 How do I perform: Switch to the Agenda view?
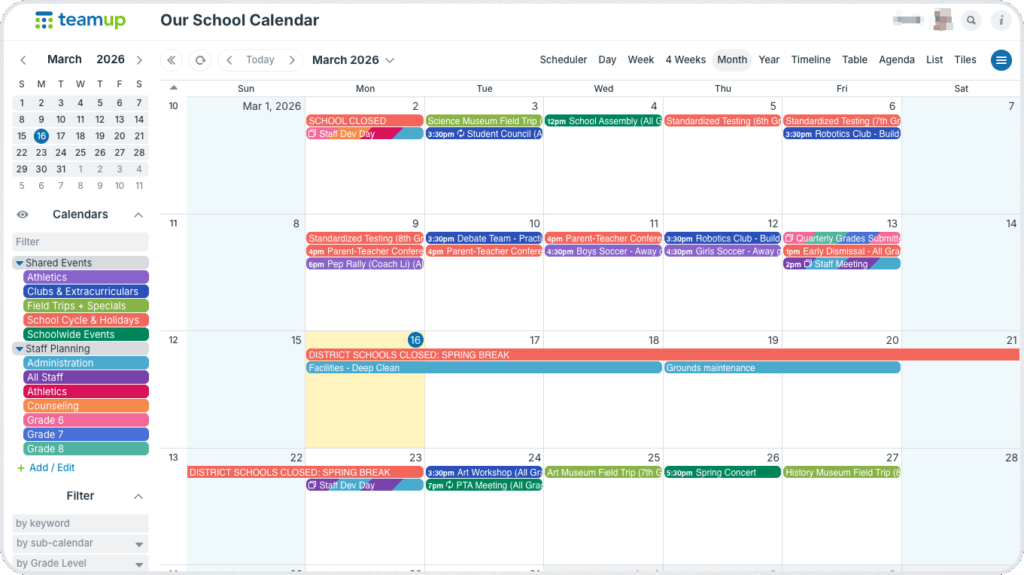pos(896,60)
